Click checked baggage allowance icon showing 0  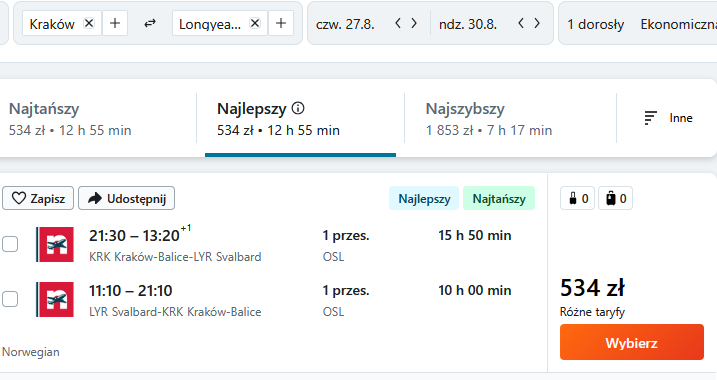pyautogui.click(x=615, y=198)
